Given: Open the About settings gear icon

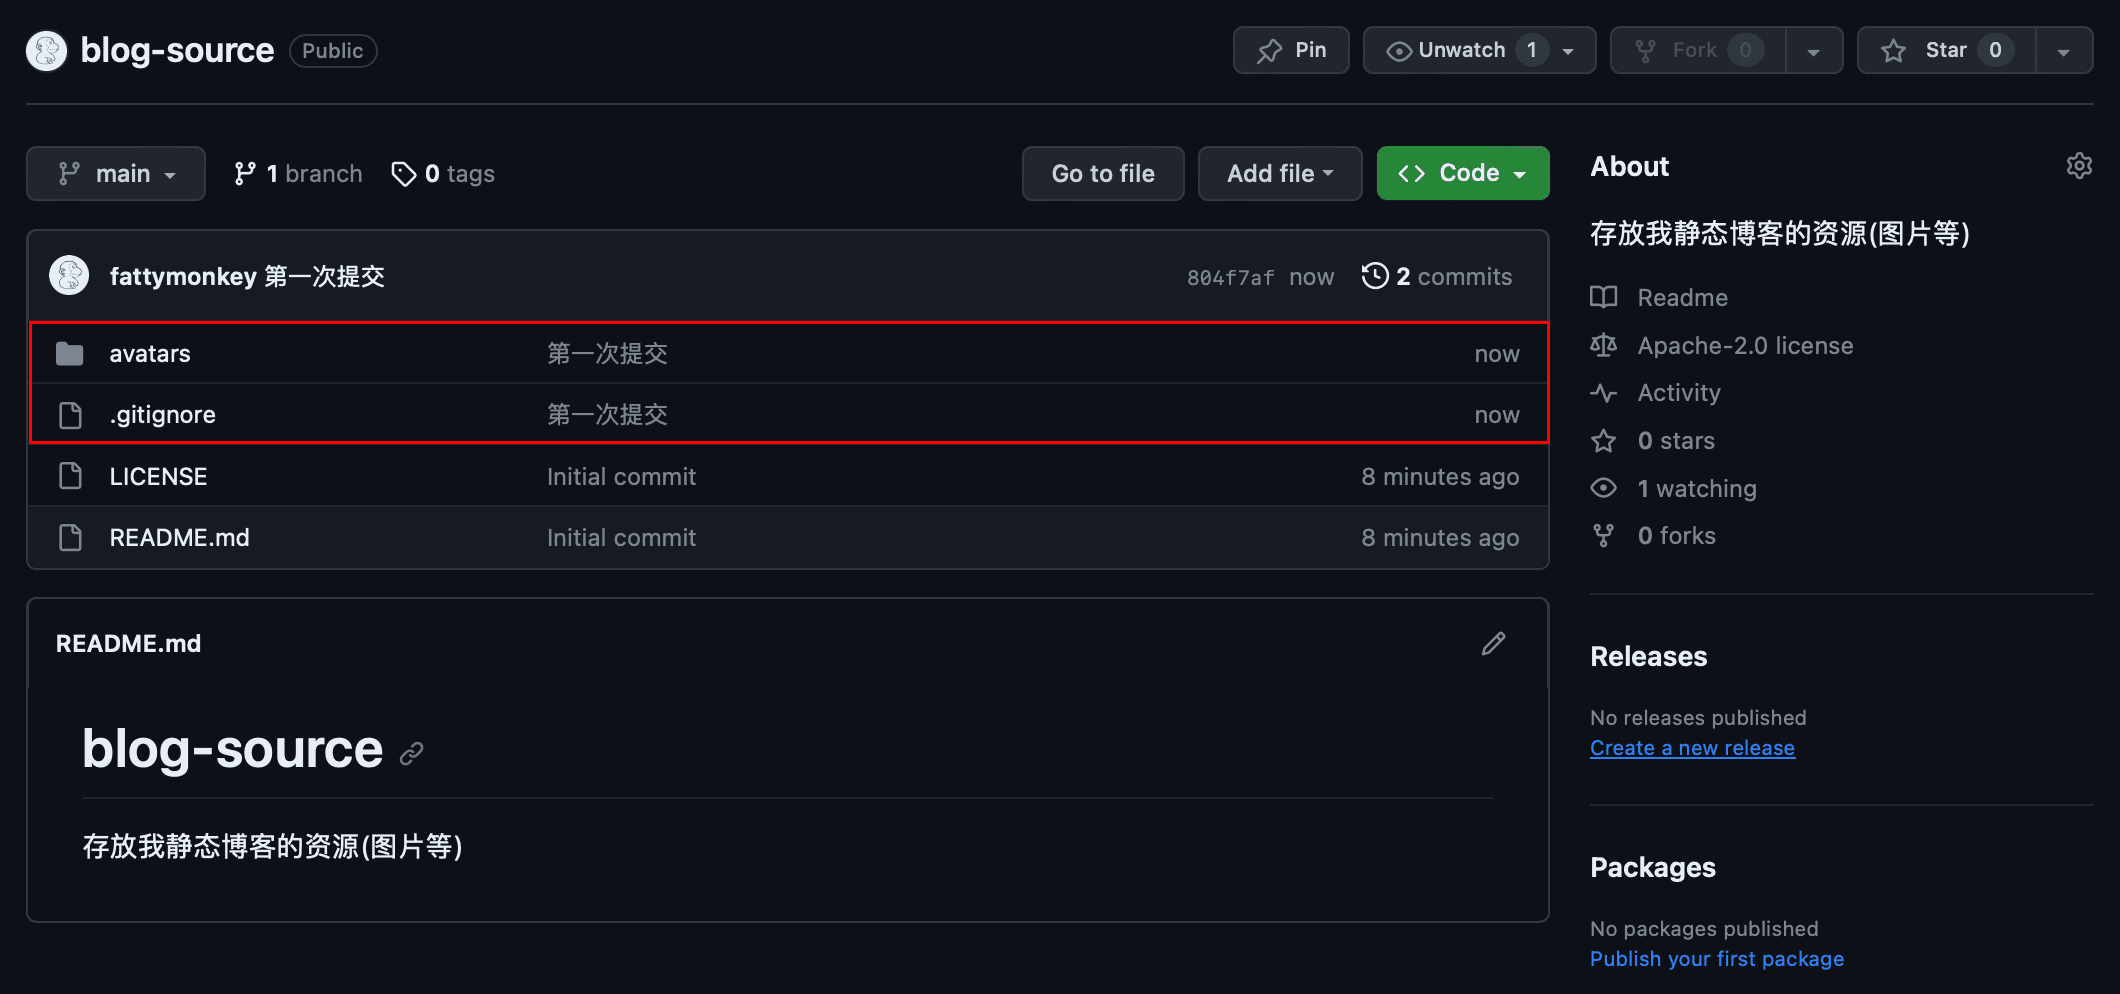Looking at the screenshot, I should [x=2079, y=166].
